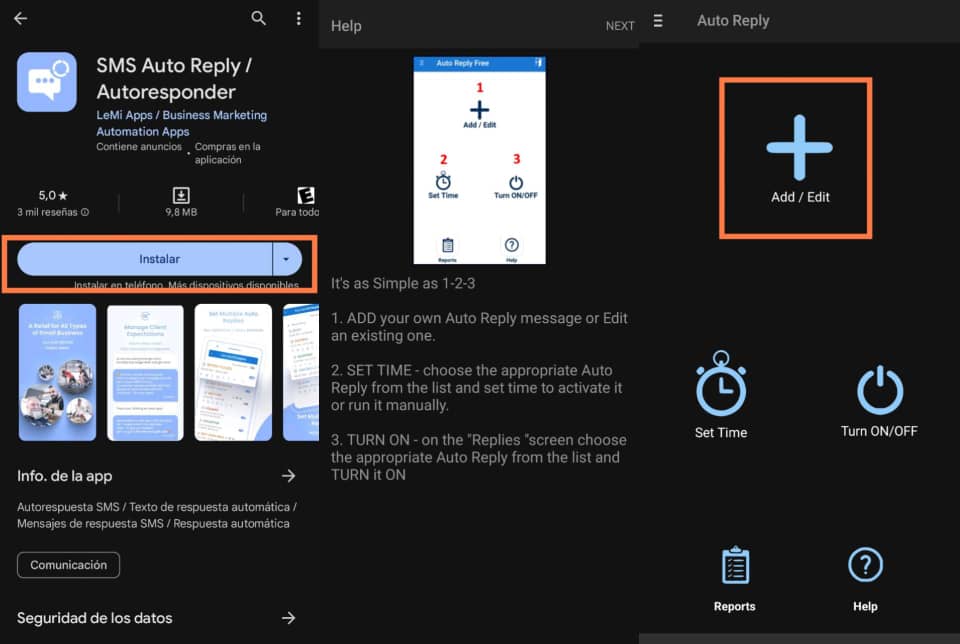This screenshot has height=644, width=960.
Task: Tap the SMS Auto Reply app icon
Action: [47, 82]
